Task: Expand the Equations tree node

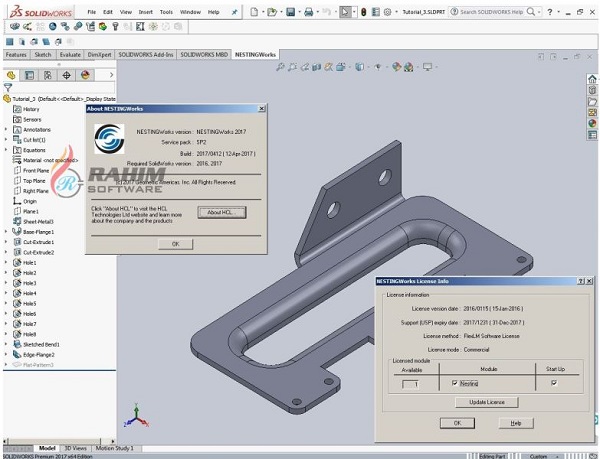Action: [6, 150]
